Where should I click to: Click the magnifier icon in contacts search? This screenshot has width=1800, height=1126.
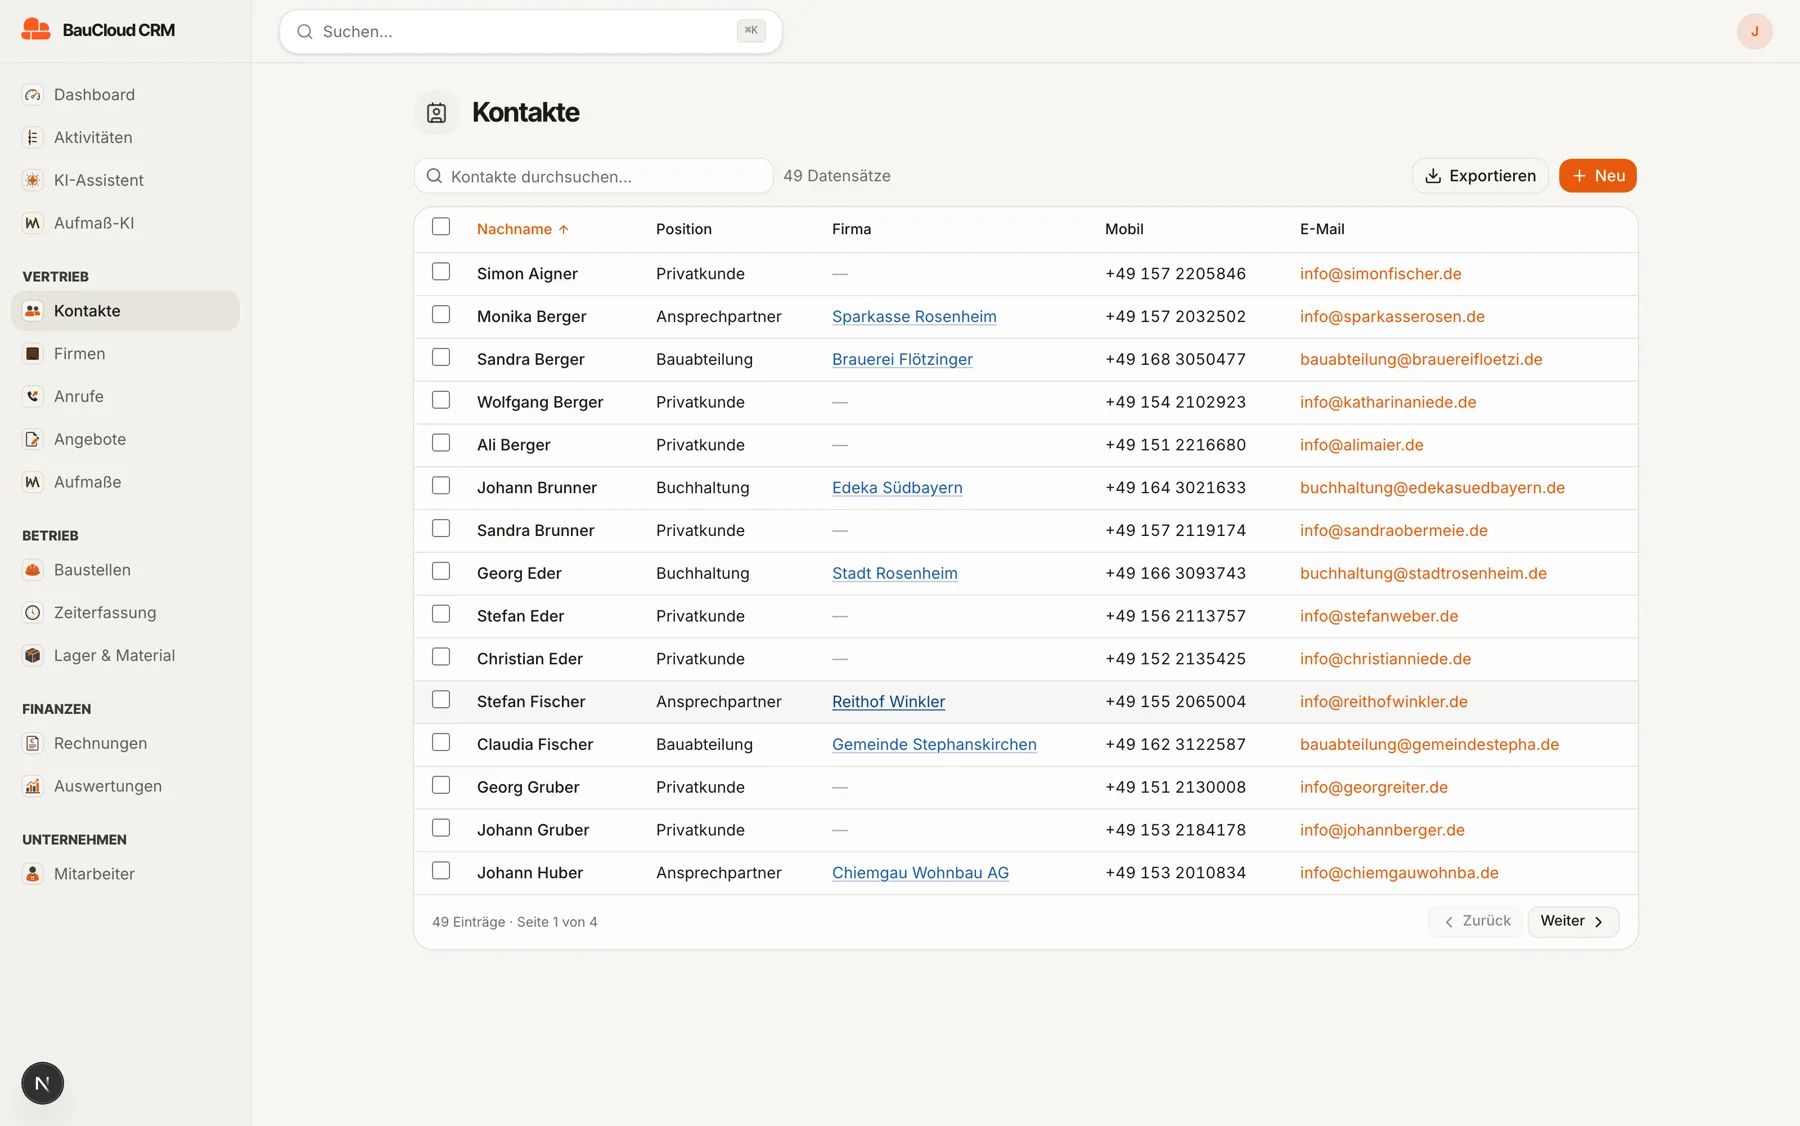pos(435,176)
